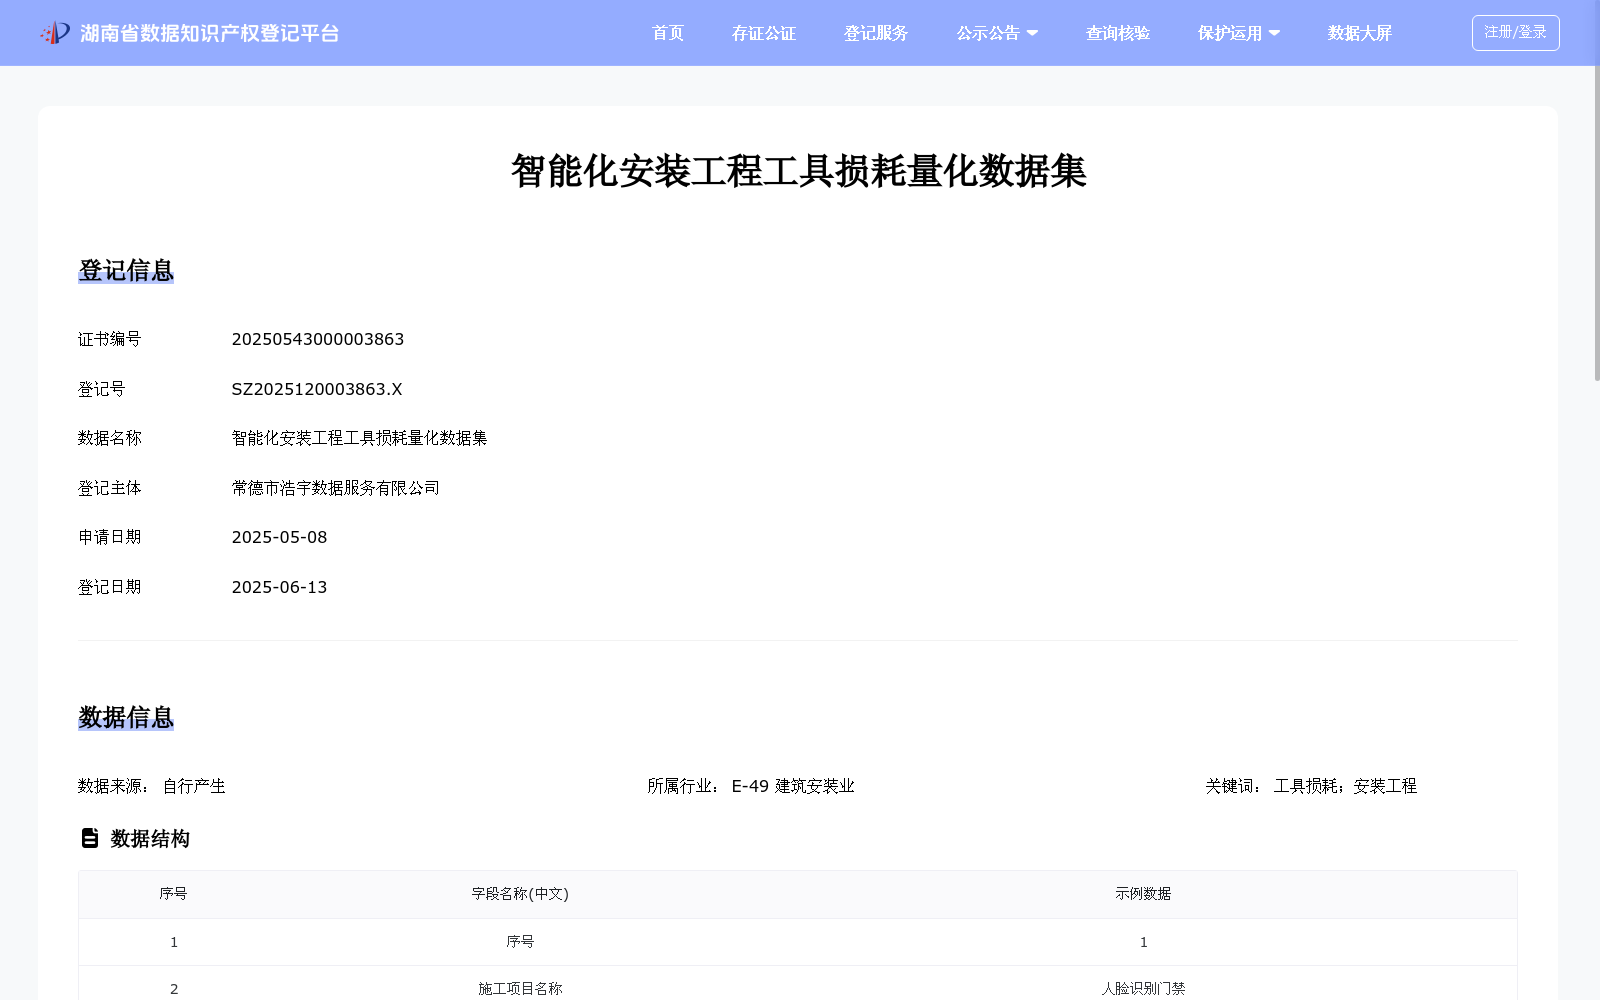This screenshot has width=1600, height=1000.
Task: Click the 序号 column header
Action: (x=173, y=894)
